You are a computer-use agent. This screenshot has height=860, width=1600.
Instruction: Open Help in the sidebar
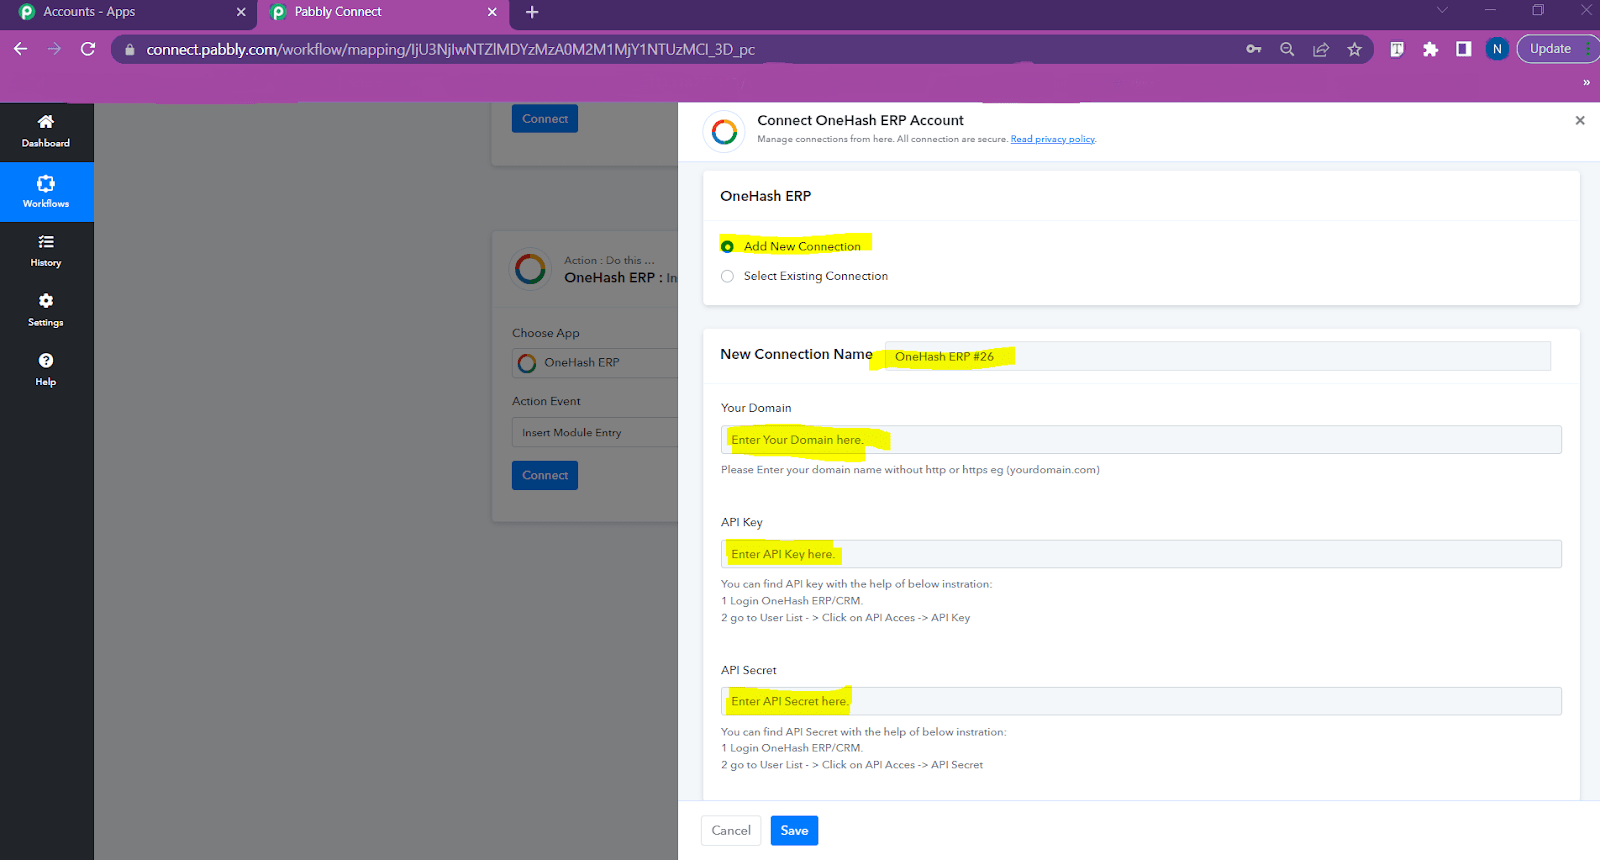[x=46, y=369]
